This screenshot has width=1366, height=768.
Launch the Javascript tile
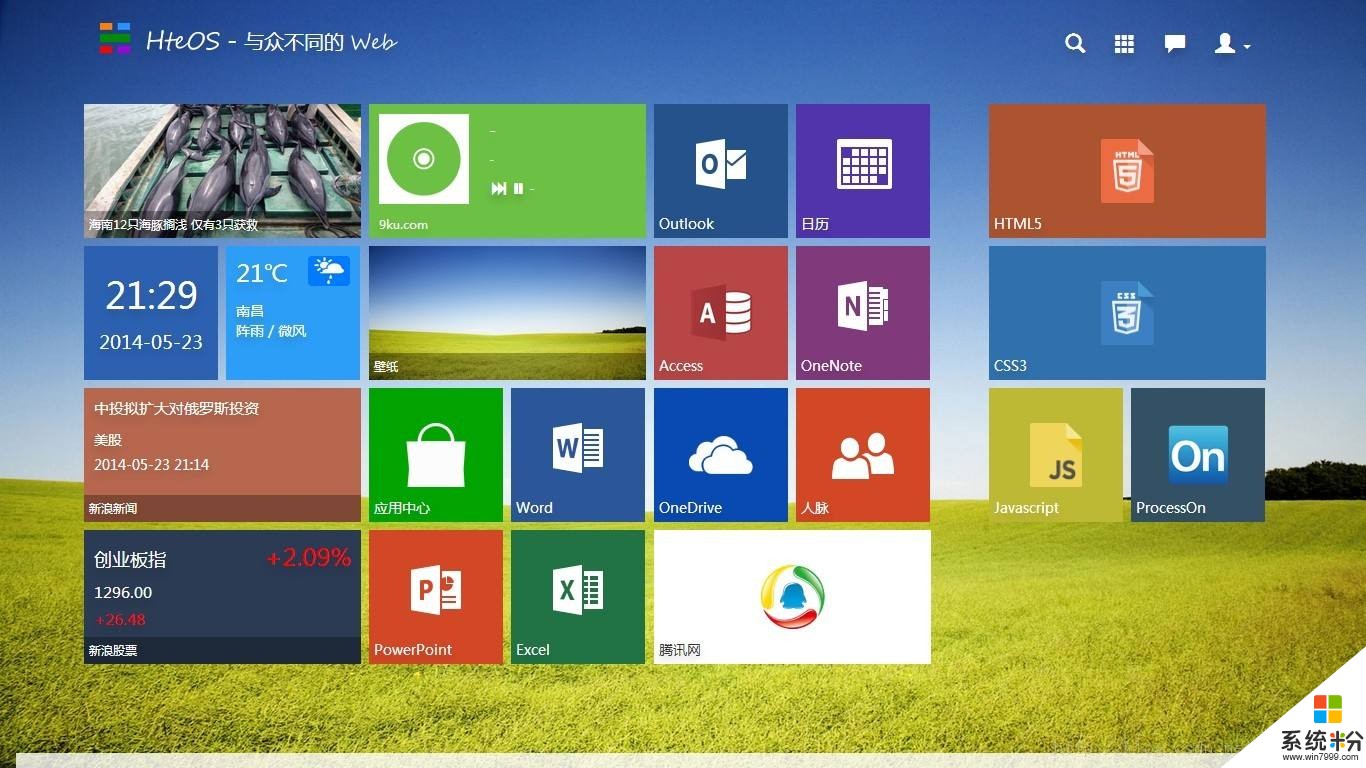1056,455
